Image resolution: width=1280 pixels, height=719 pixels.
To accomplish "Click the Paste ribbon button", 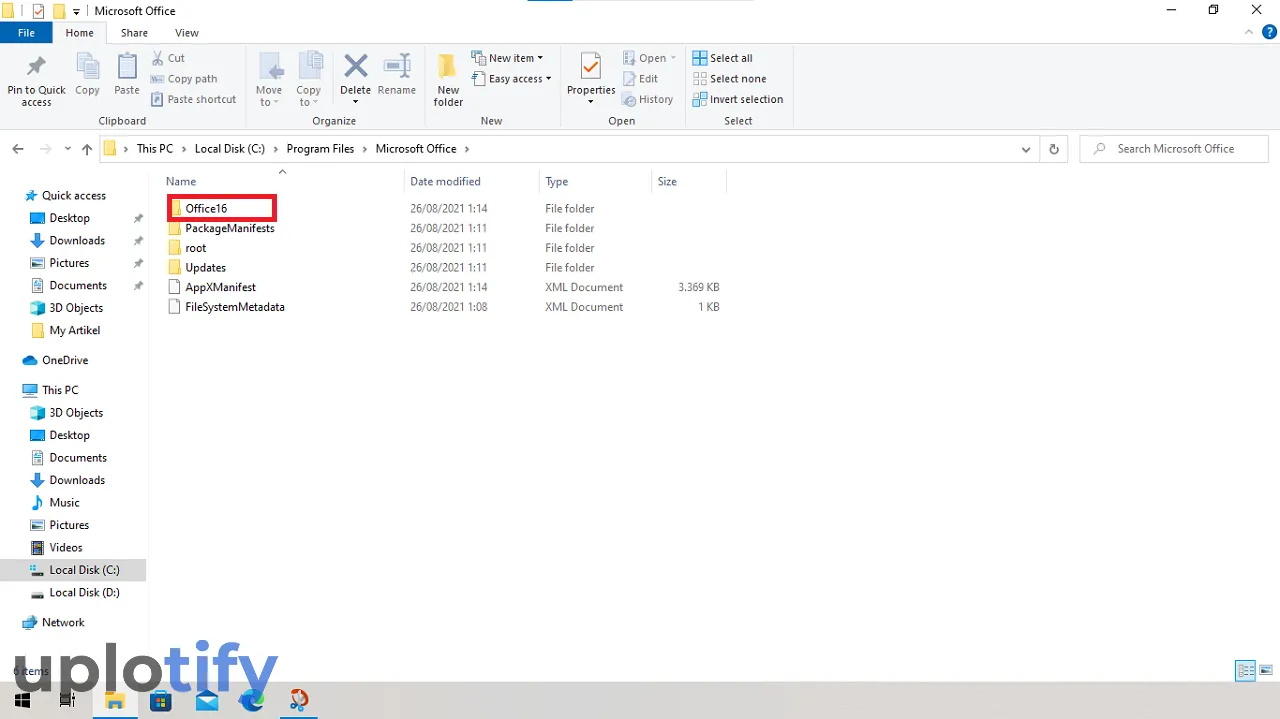I will point(127,75).
